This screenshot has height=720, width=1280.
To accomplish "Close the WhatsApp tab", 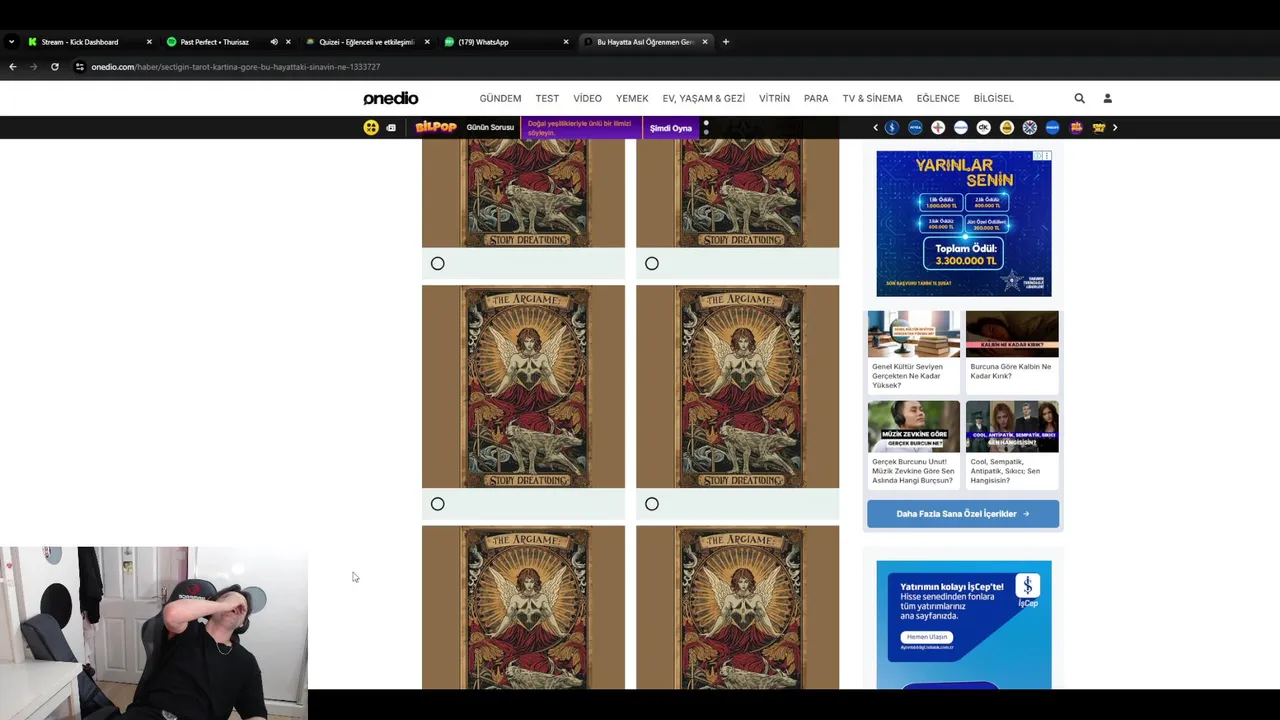I will [566, 42].
